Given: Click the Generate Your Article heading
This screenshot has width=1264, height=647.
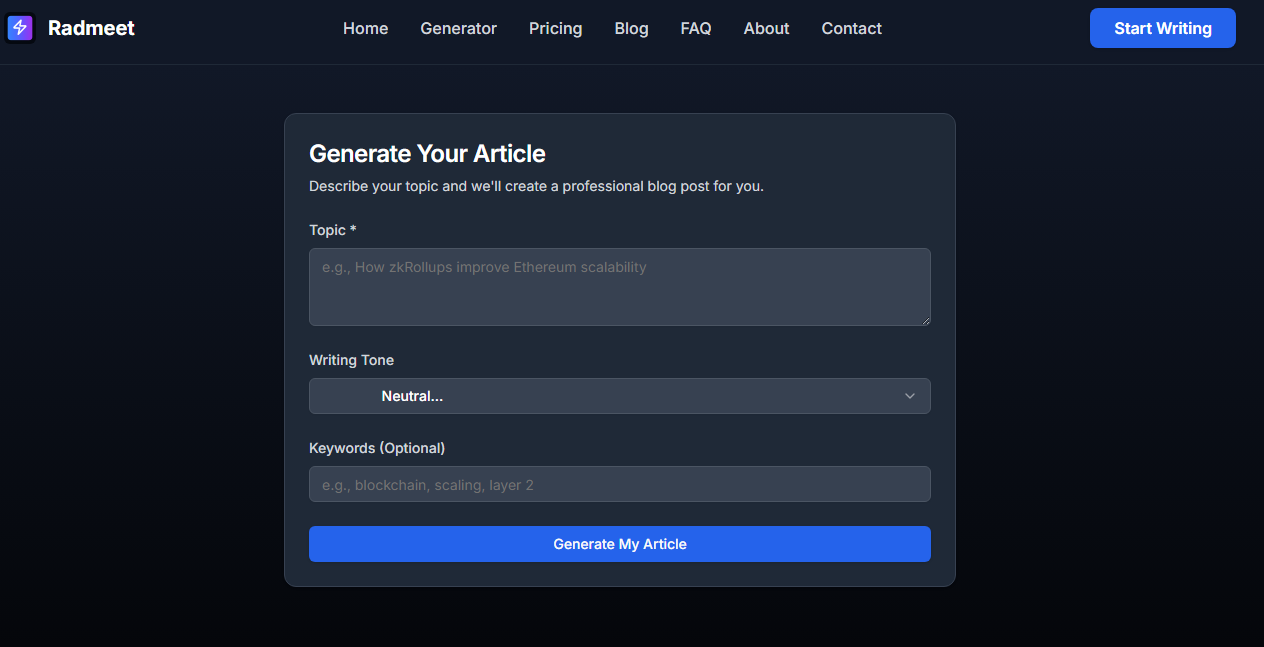Looking at the screenshot, I should [427, 153].
